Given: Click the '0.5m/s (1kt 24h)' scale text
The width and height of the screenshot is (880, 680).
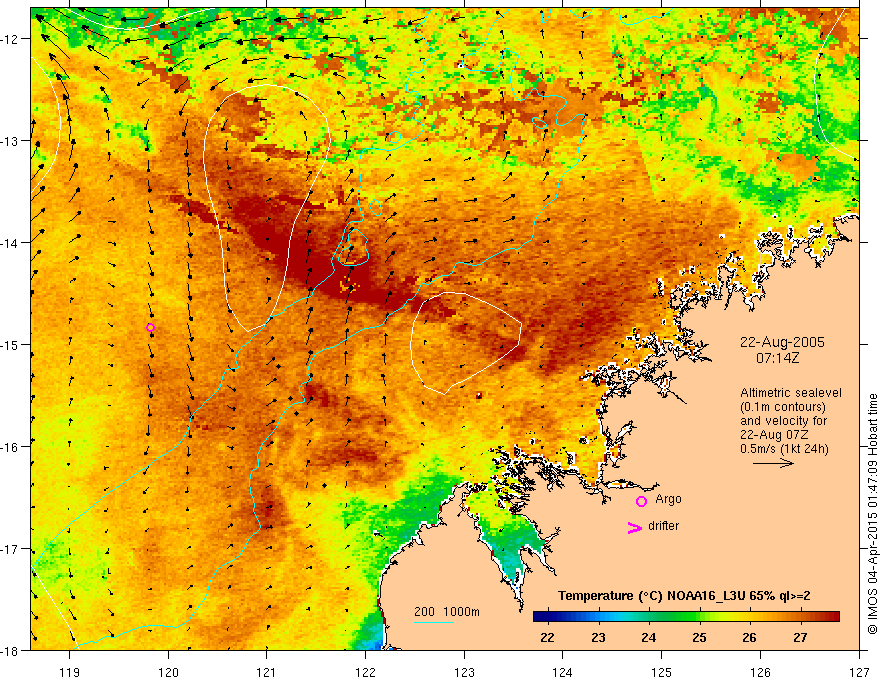Looking at the screenshot, I should point(784,449).
